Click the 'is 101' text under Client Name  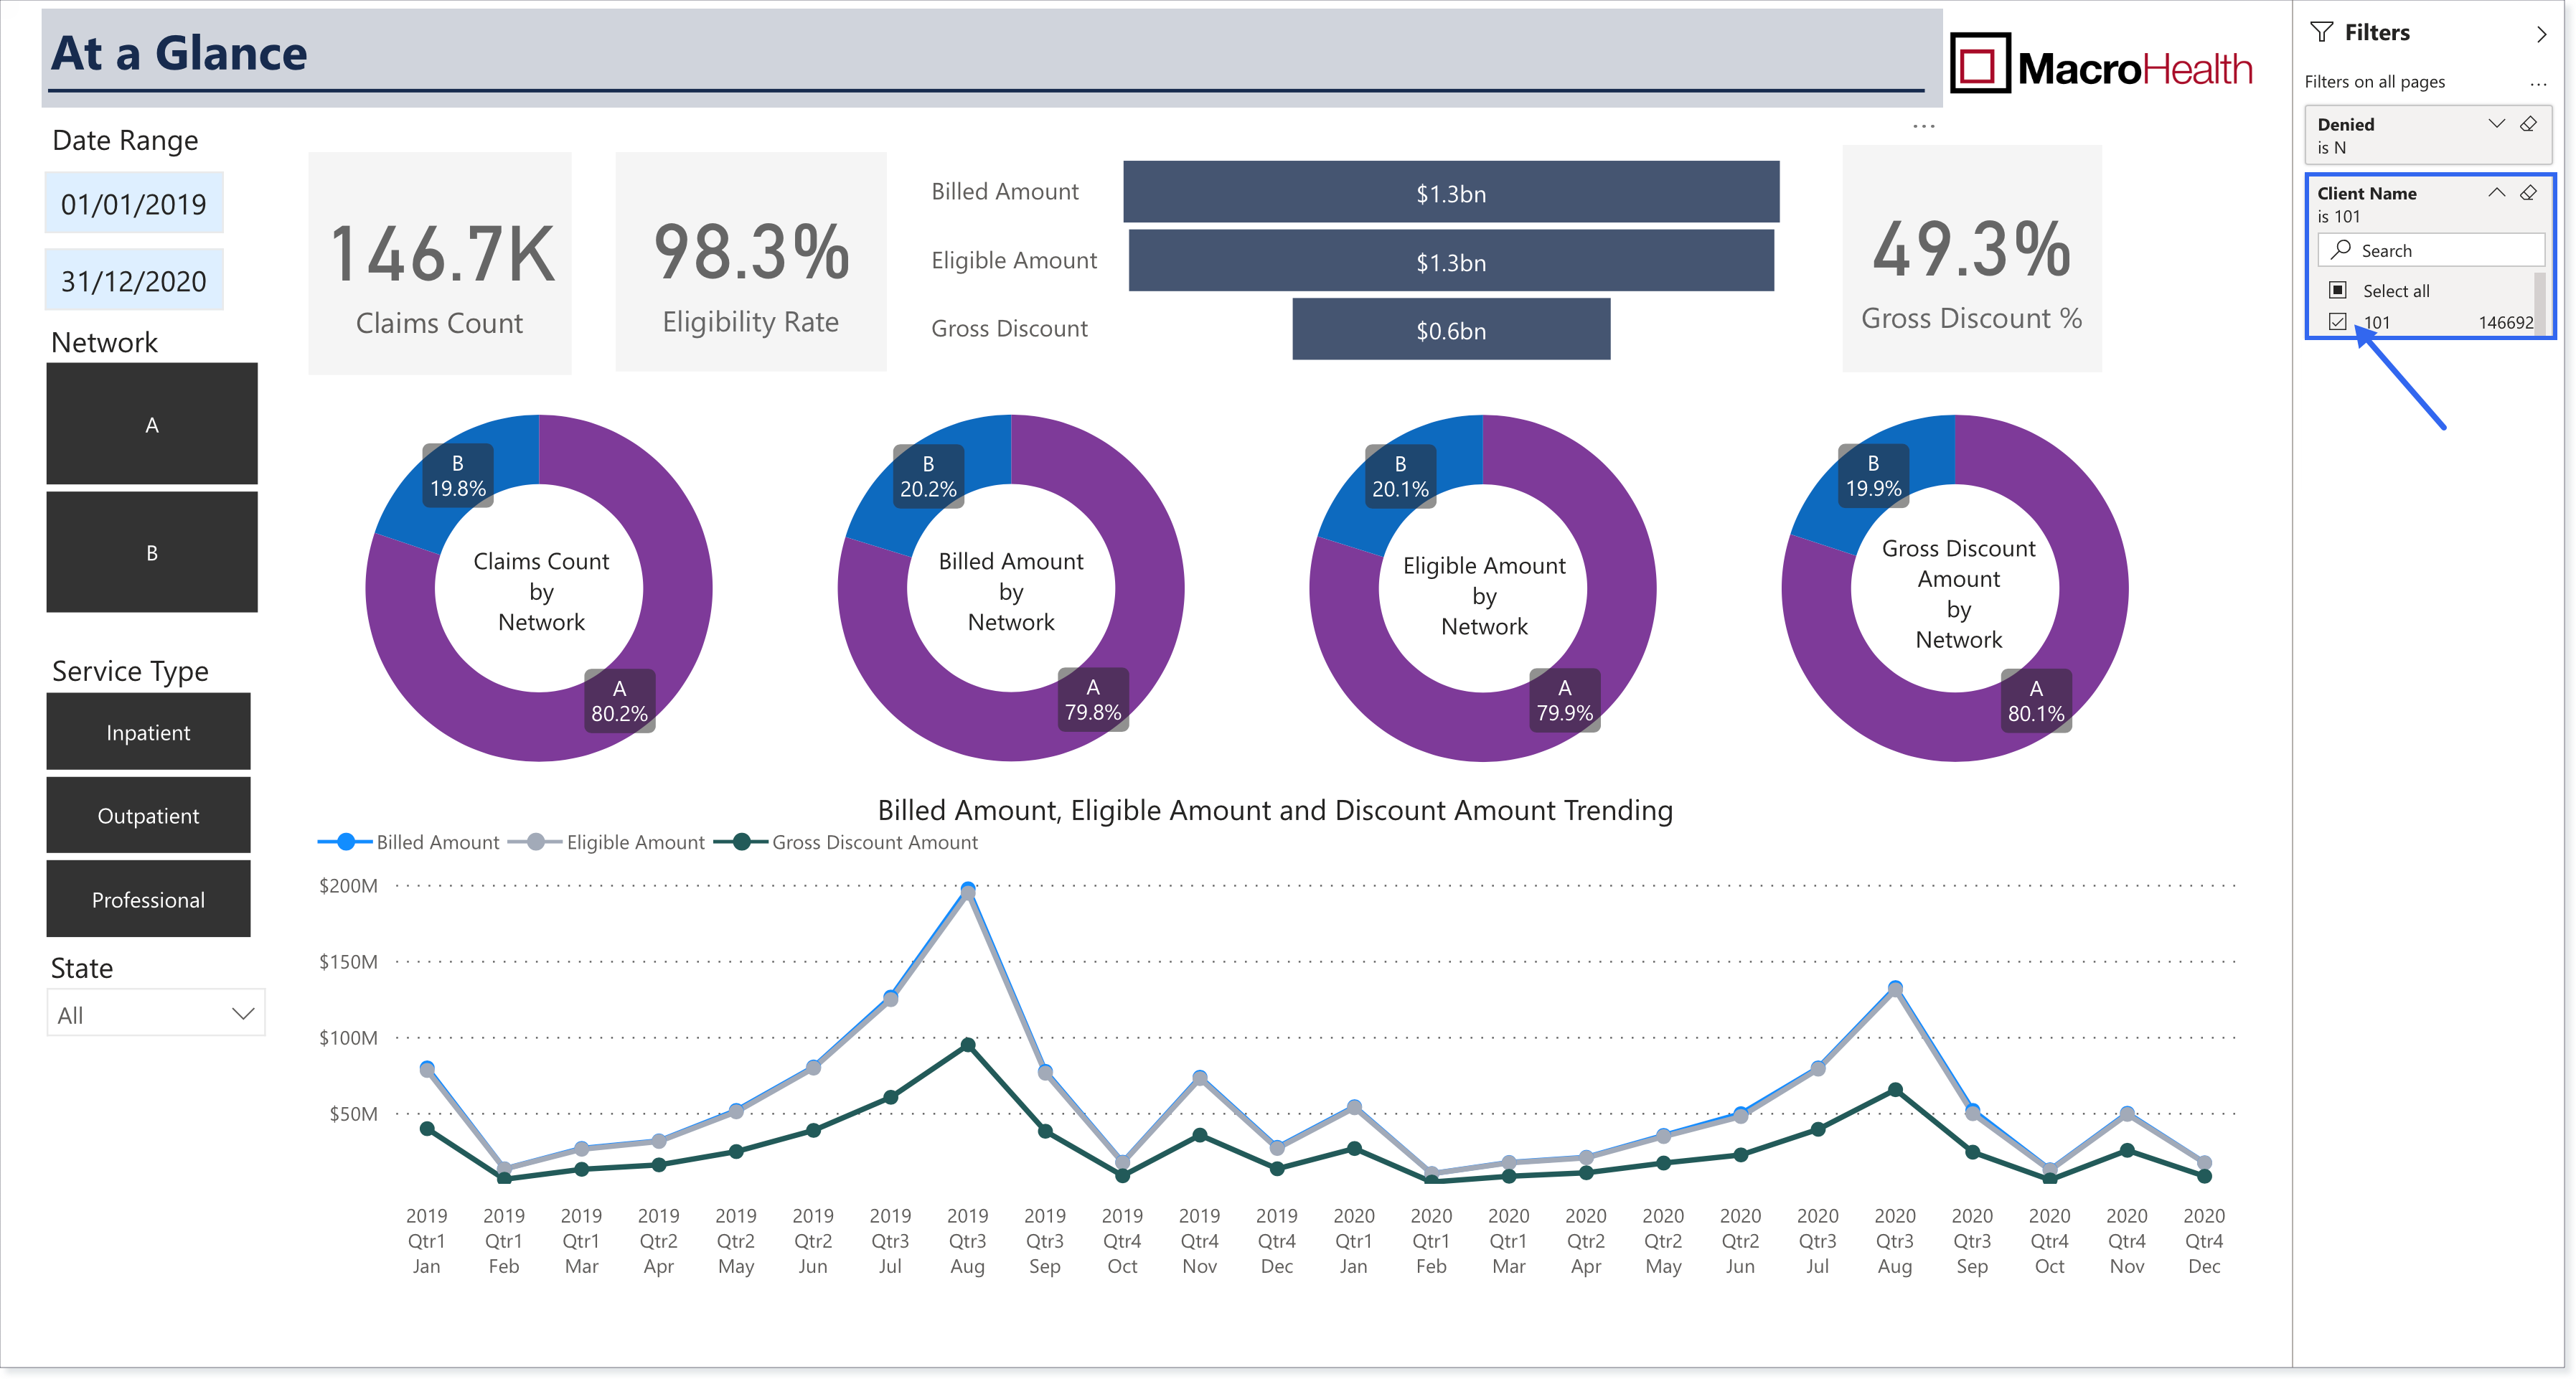[2338, 217]
